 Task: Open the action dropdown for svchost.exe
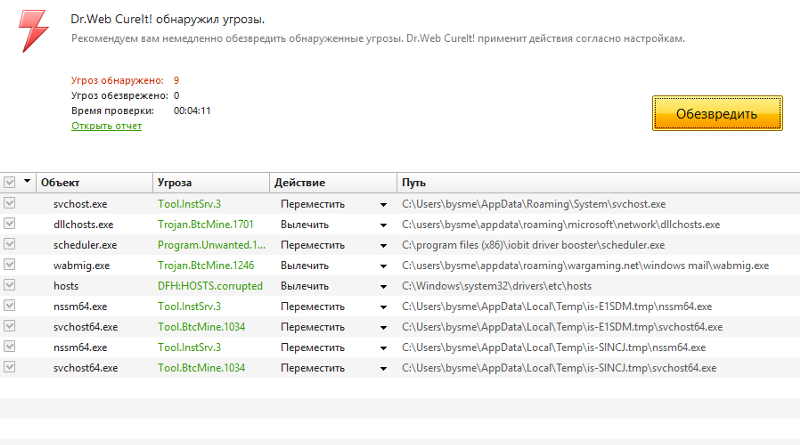(383, 205)
